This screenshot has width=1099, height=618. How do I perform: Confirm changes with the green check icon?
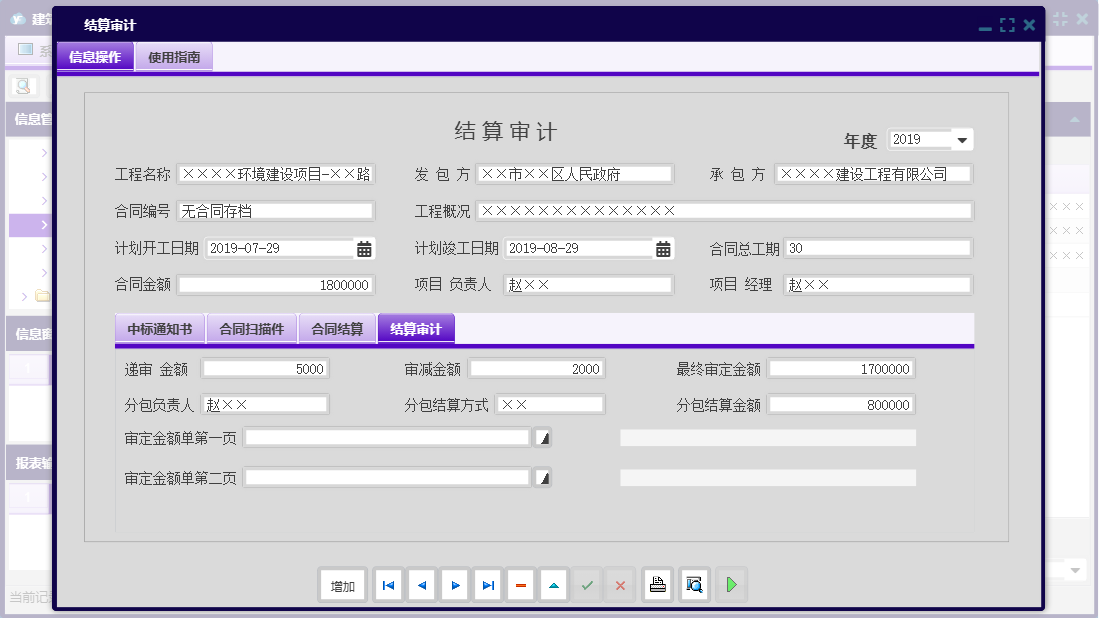[x=587, y=585]
